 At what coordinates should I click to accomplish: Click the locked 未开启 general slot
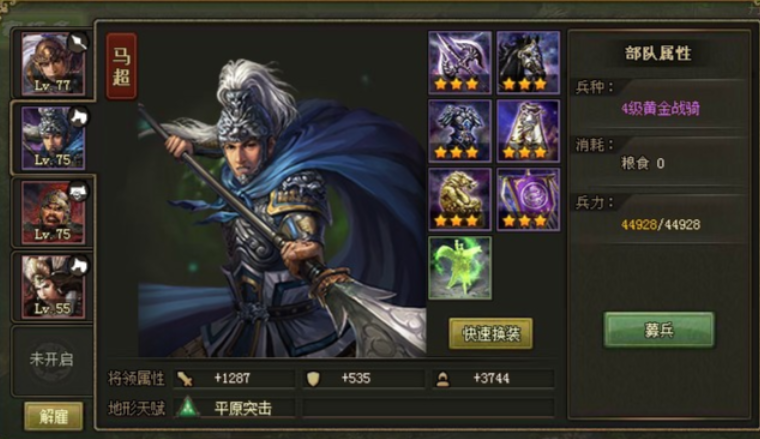51,360
